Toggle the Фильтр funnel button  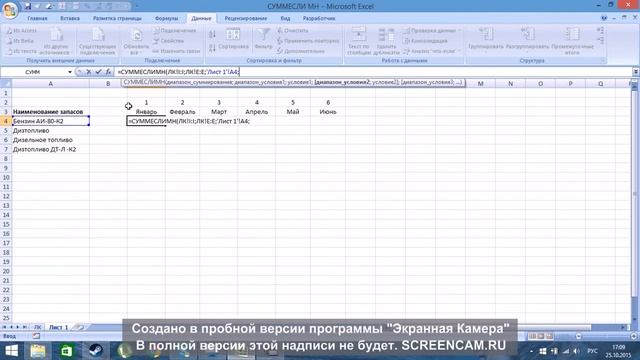[263, 39]
